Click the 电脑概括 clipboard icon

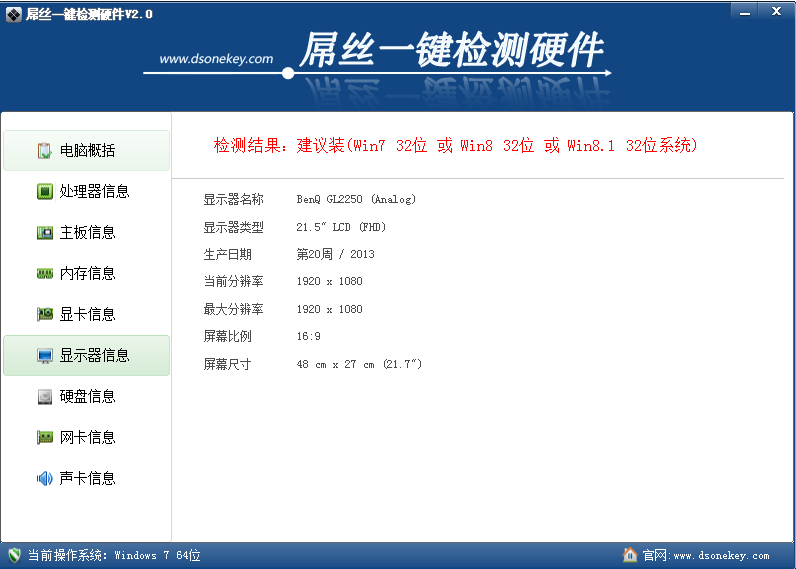[x=45, y=151]
